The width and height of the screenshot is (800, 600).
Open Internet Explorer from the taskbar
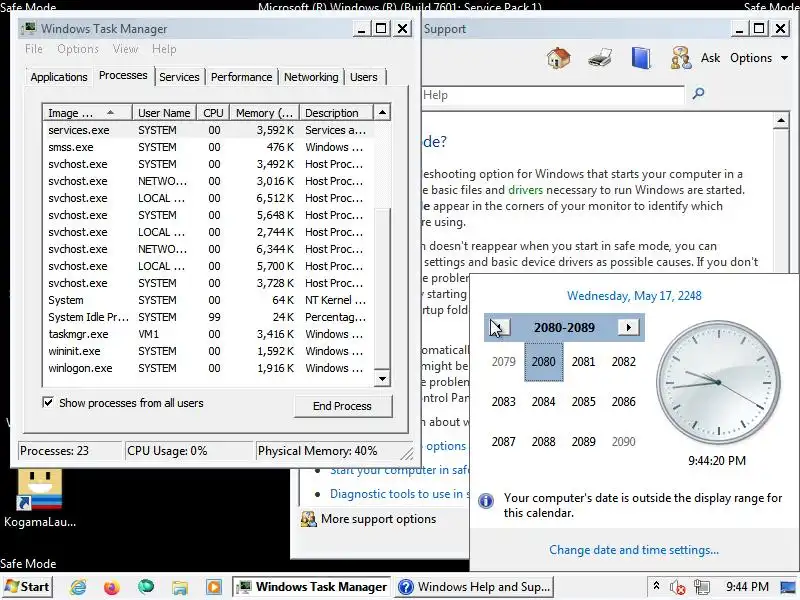point(78,587)
